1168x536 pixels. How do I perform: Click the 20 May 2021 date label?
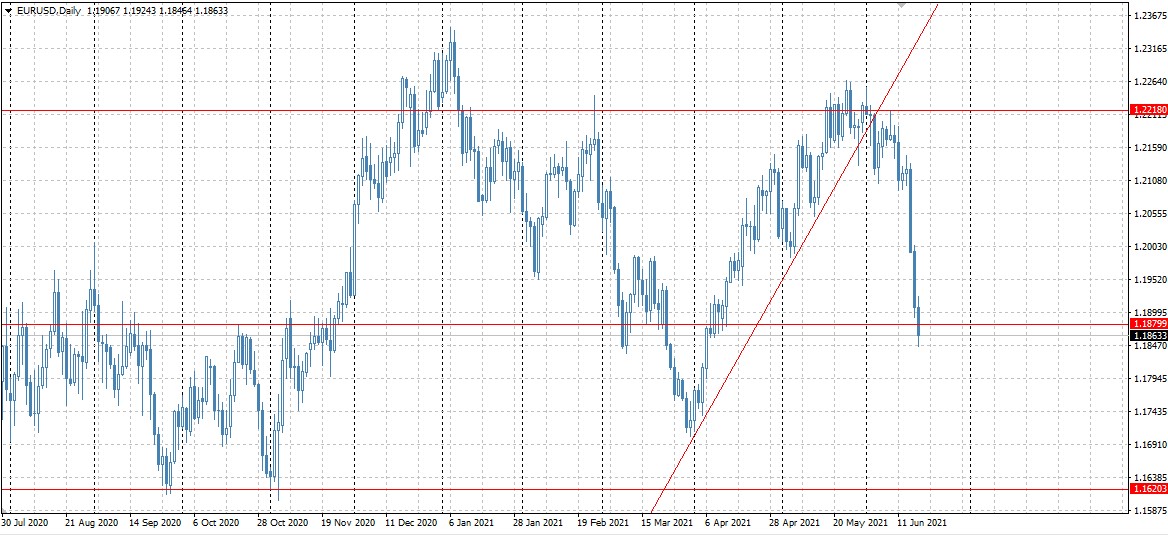coord(861,523)
